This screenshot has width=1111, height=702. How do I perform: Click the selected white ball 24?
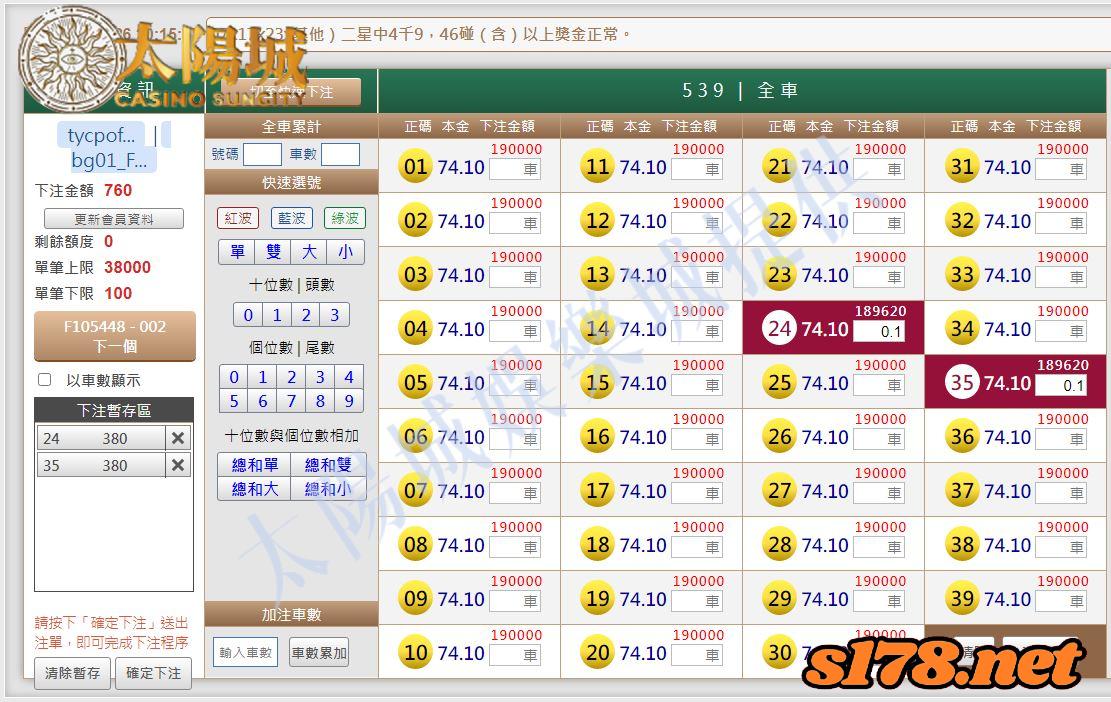point(779,329)
